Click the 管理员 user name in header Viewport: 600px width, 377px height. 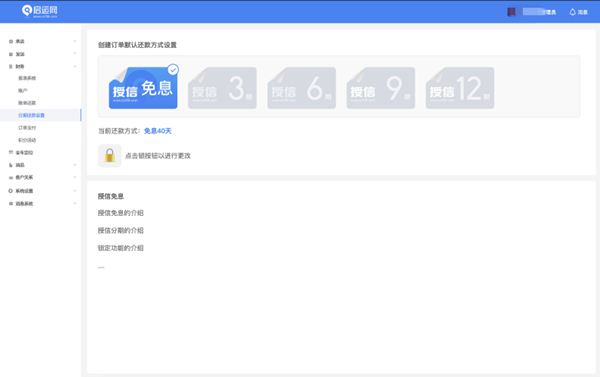point(540,12)
